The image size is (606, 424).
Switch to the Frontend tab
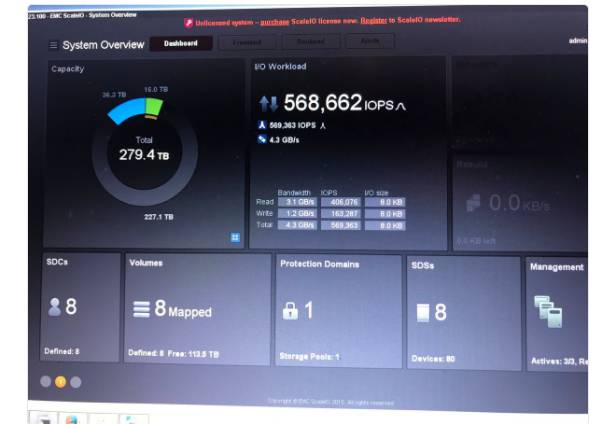(x=247, y=42)
